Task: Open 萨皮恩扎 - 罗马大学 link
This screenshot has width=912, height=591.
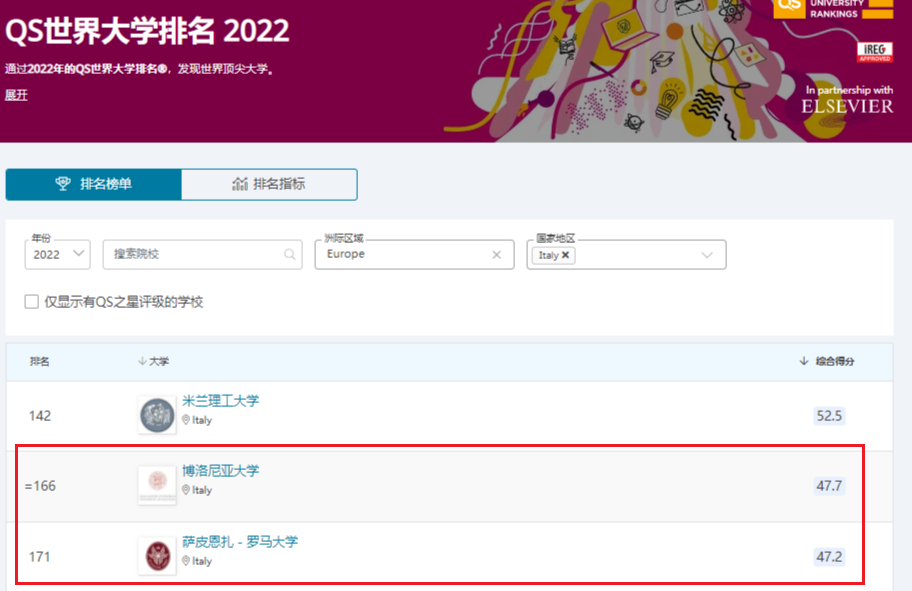Action: pos(240,542)
